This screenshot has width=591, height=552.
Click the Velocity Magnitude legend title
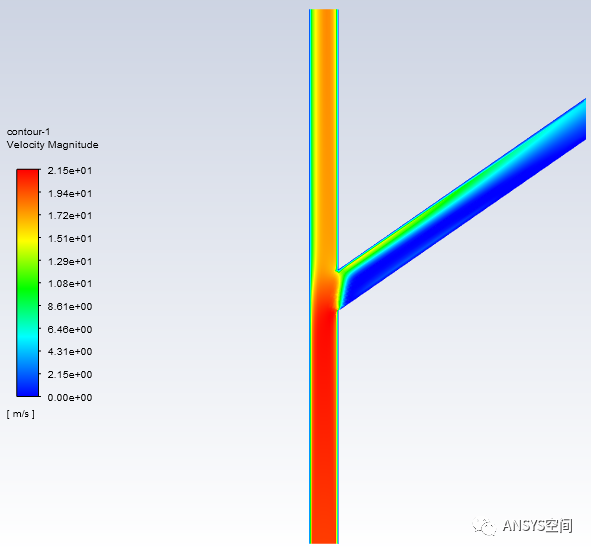(x=52, y=145)
